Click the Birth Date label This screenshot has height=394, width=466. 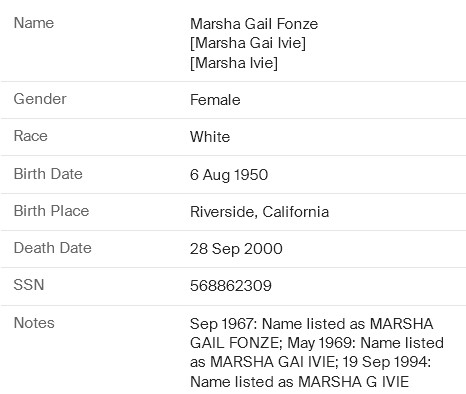pos(48,174)
